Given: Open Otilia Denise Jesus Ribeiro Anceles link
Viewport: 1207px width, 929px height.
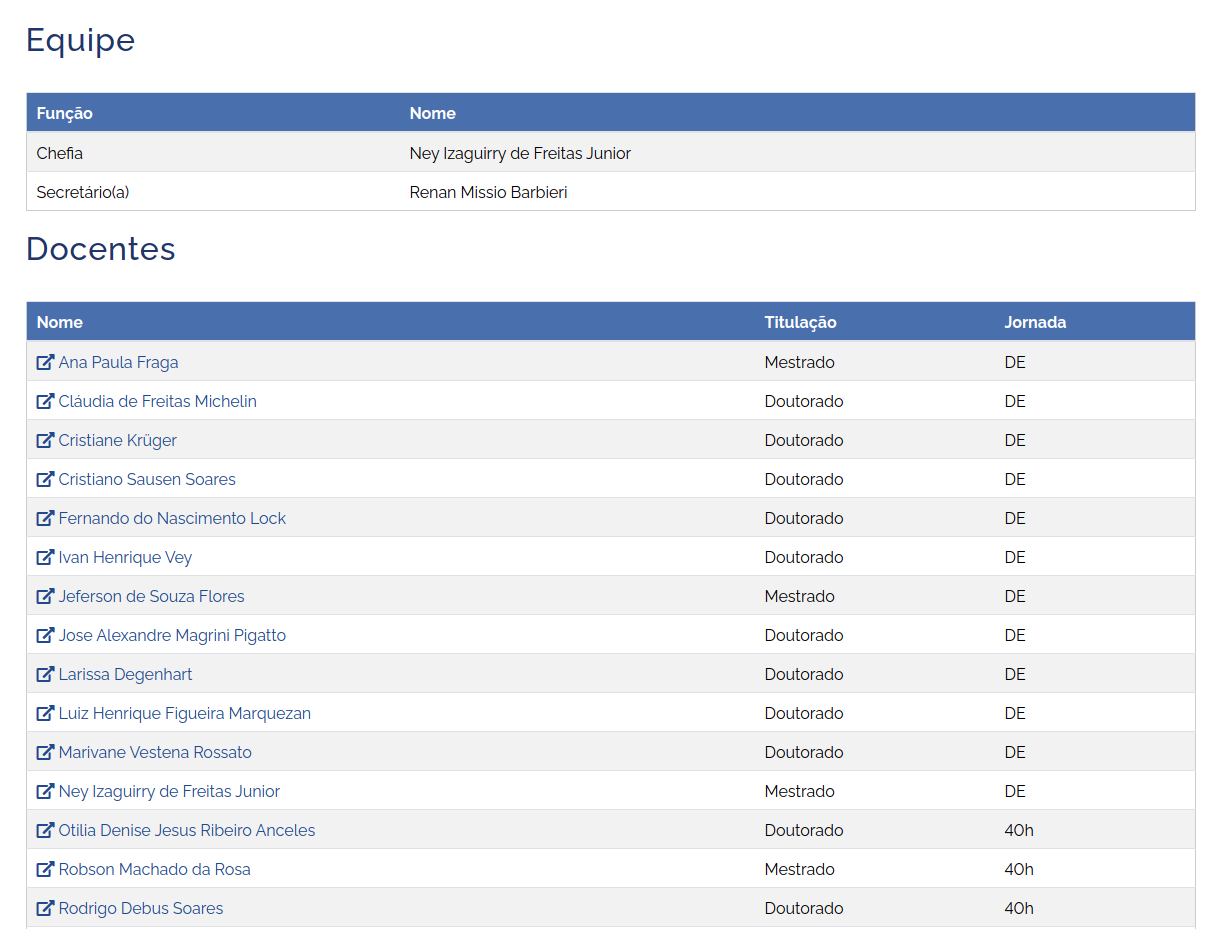Looking at the screenshot, I should click(x=186, y=830).
